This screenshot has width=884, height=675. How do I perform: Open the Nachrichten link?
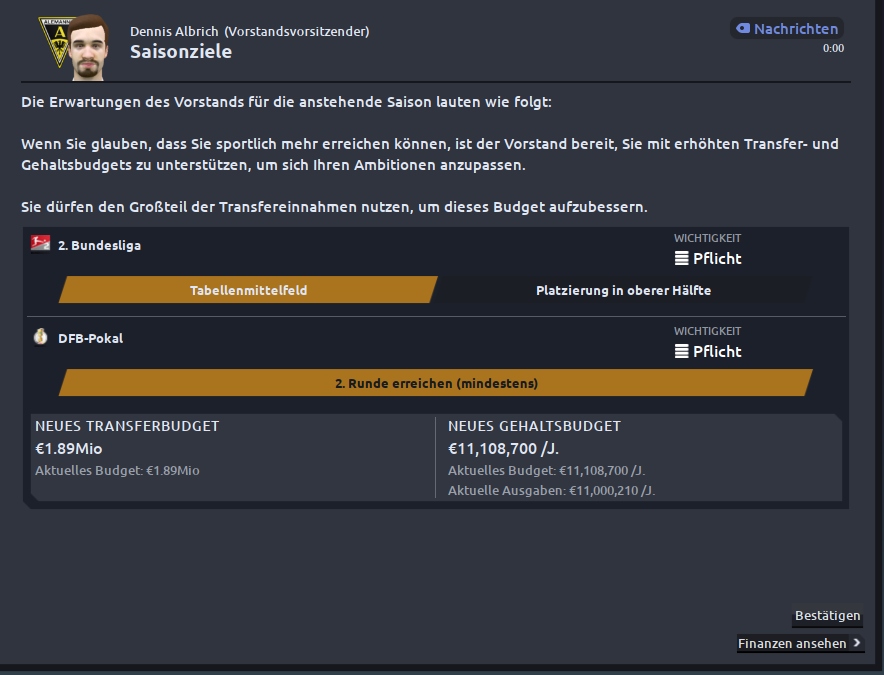click(795, 29)
